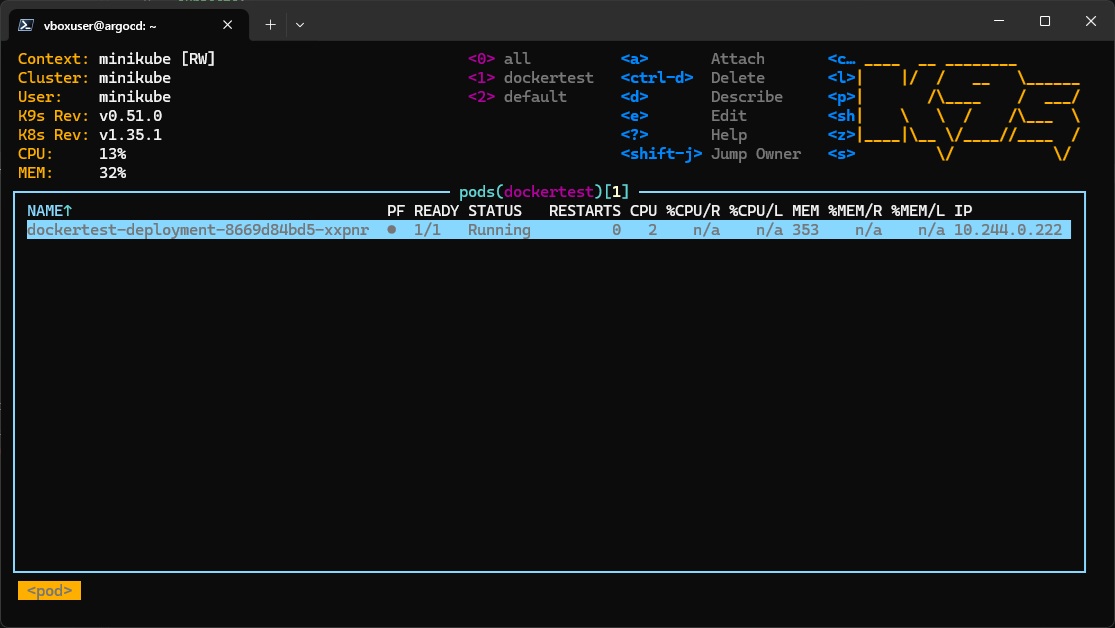Click the <pod> breadcrumb at the bottom
This screenshot has width=1115, height=628.
coord(49,590)
